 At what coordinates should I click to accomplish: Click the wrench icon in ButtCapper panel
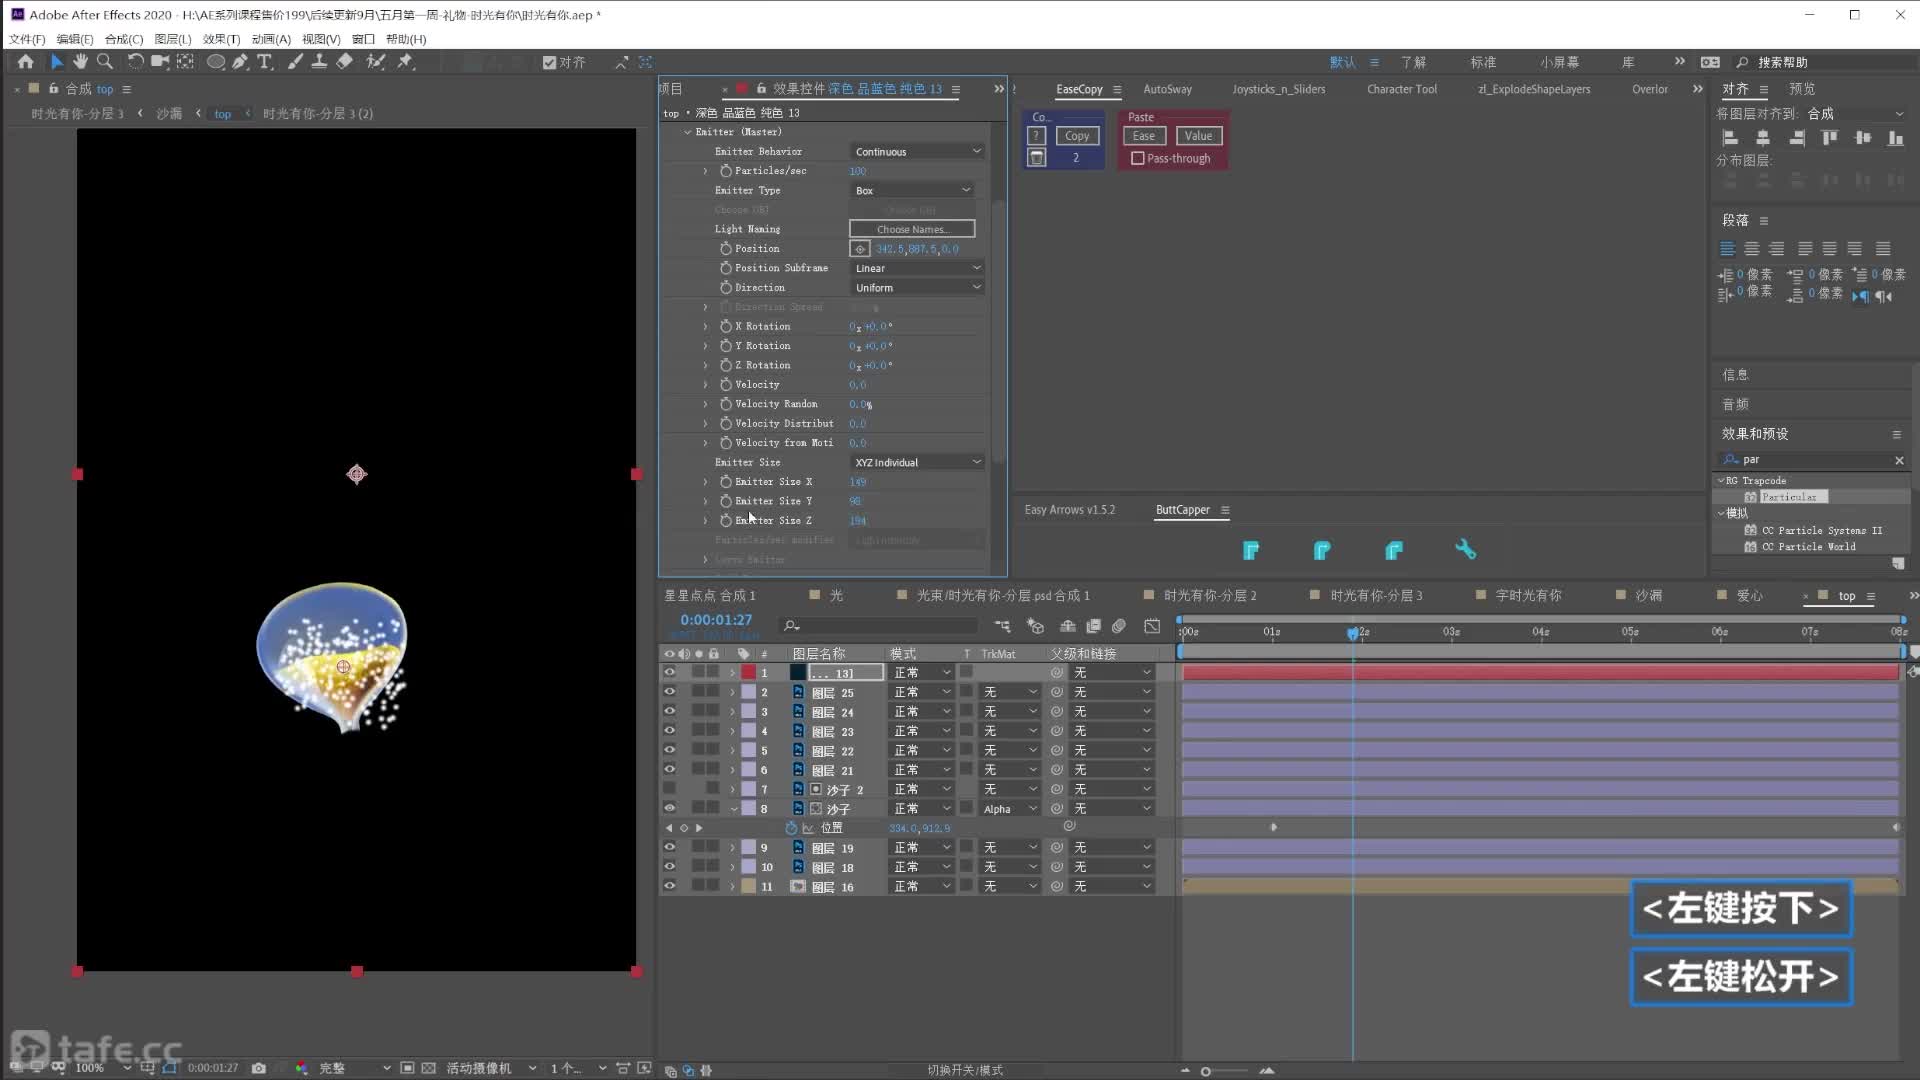[x=1465, y=550]
